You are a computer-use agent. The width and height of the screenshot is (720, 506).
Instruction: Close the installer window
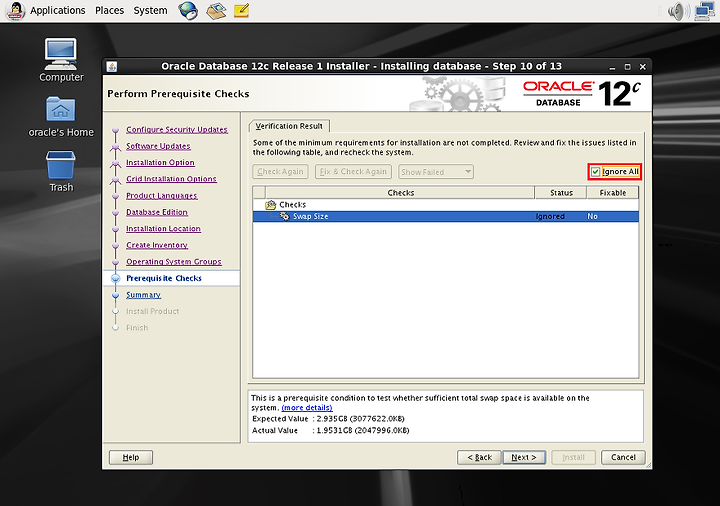(x=643, y=67)
